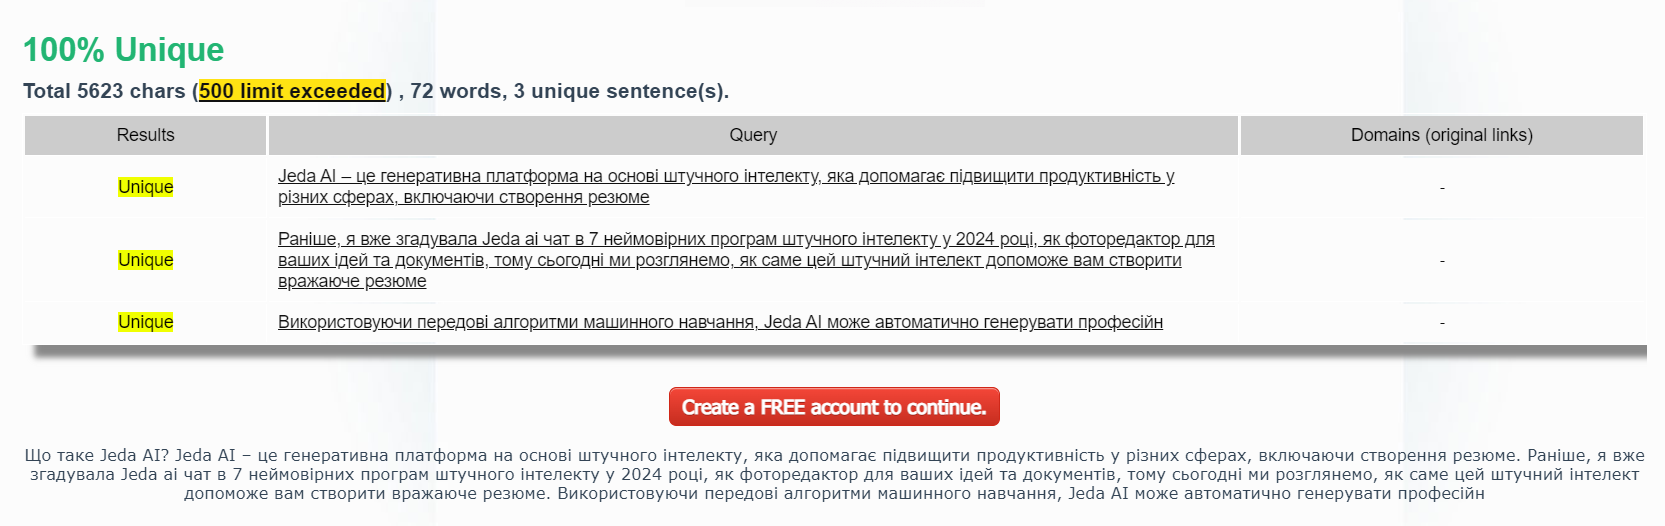Click the 'Results' column header
The height and width of the screenshot is (526, 1665).
click(145, 135)
